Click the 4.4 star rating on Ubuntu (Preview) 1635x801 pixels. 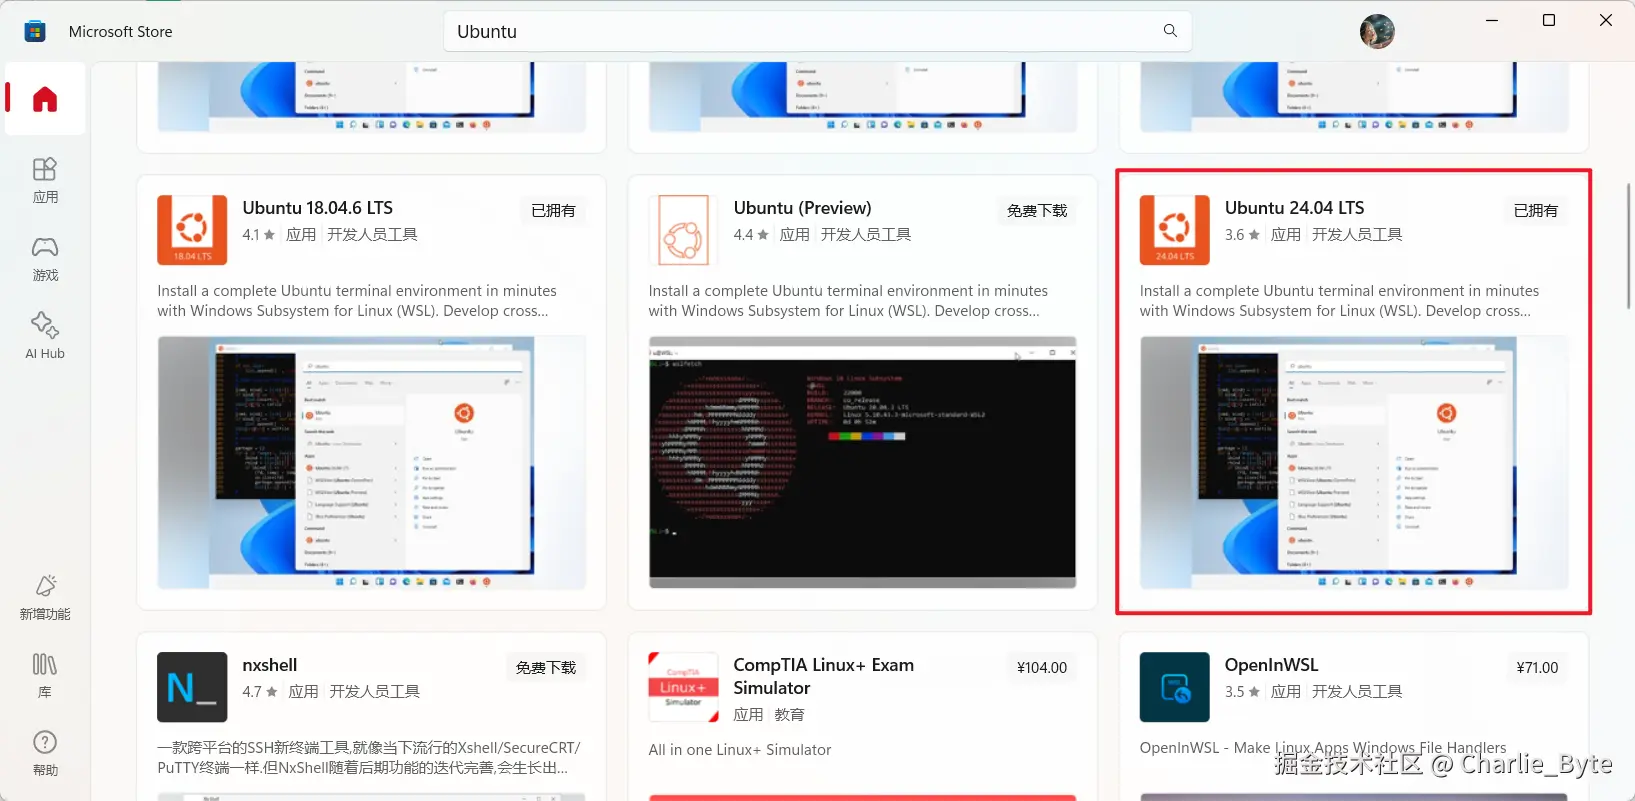coord(750,235)
